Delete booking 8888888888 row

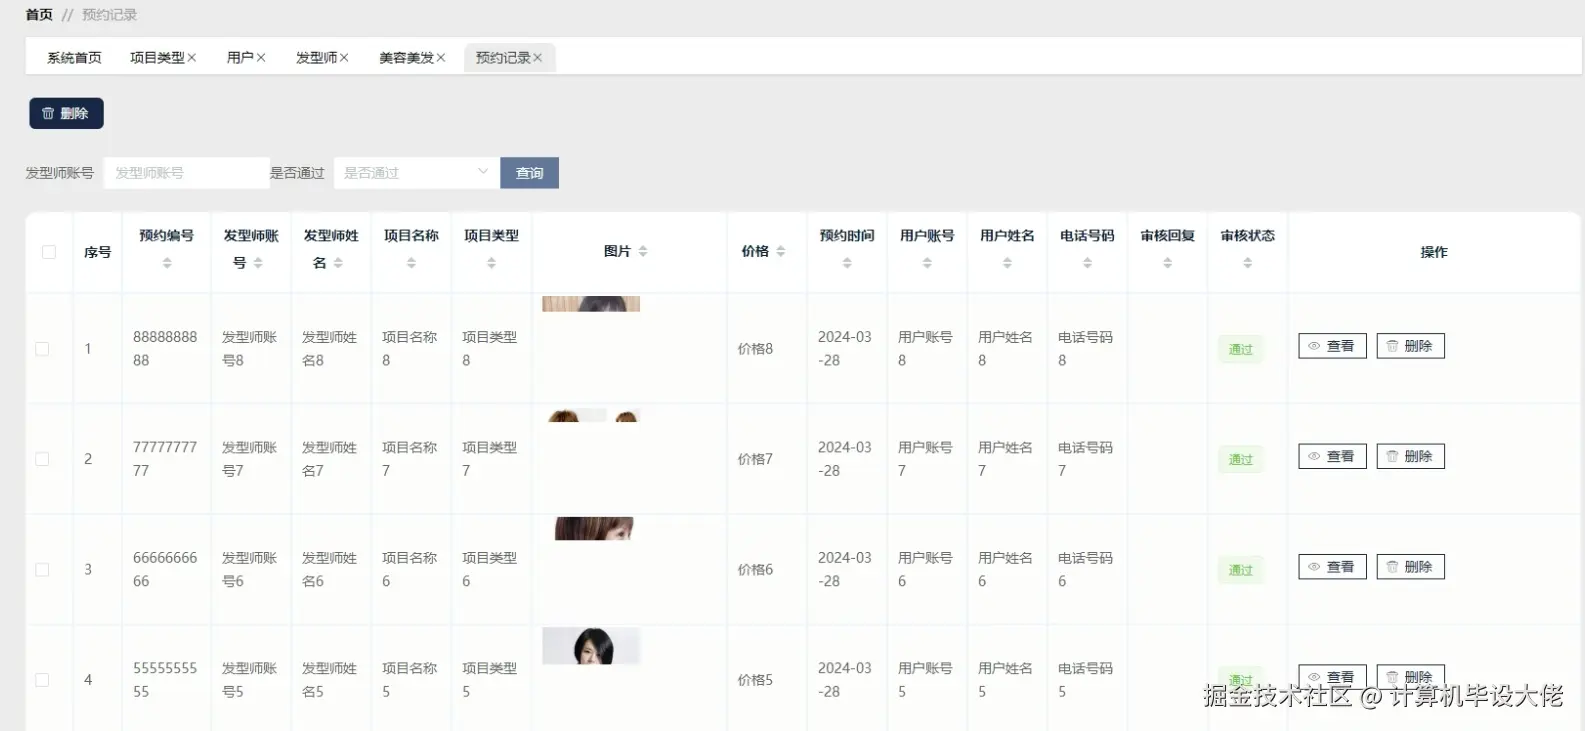1410,346
